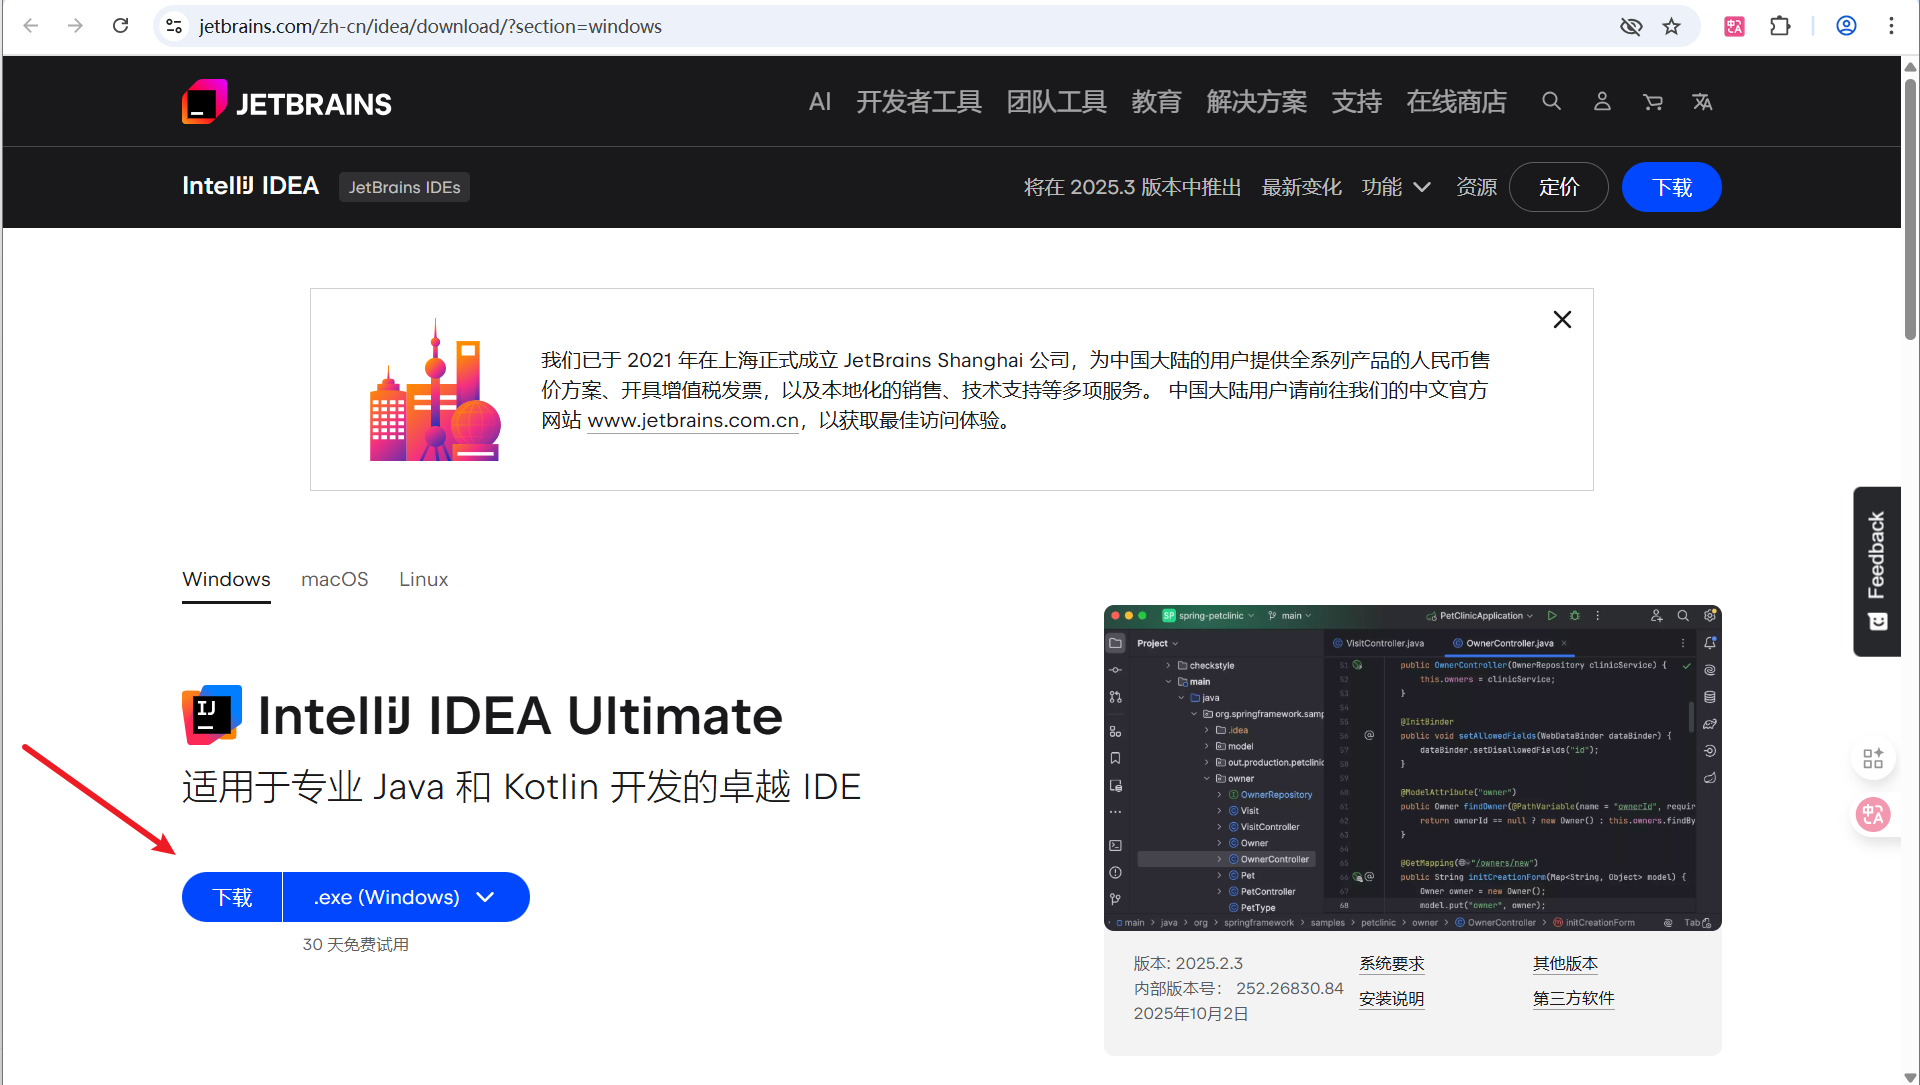The width and height of the screenshot is (1920, 1085).
Task: Bookmark this page with the star icon
Action: point(1672,26)
